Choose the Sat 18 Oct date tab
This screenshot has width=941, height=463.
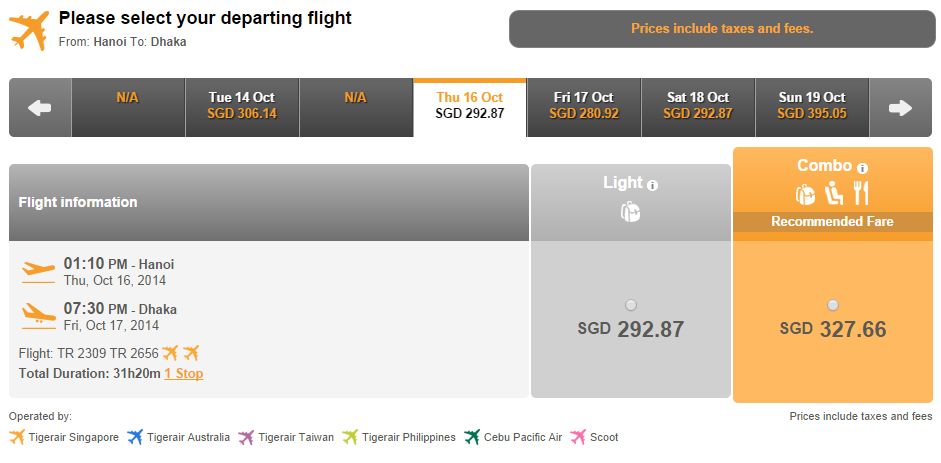698,108
